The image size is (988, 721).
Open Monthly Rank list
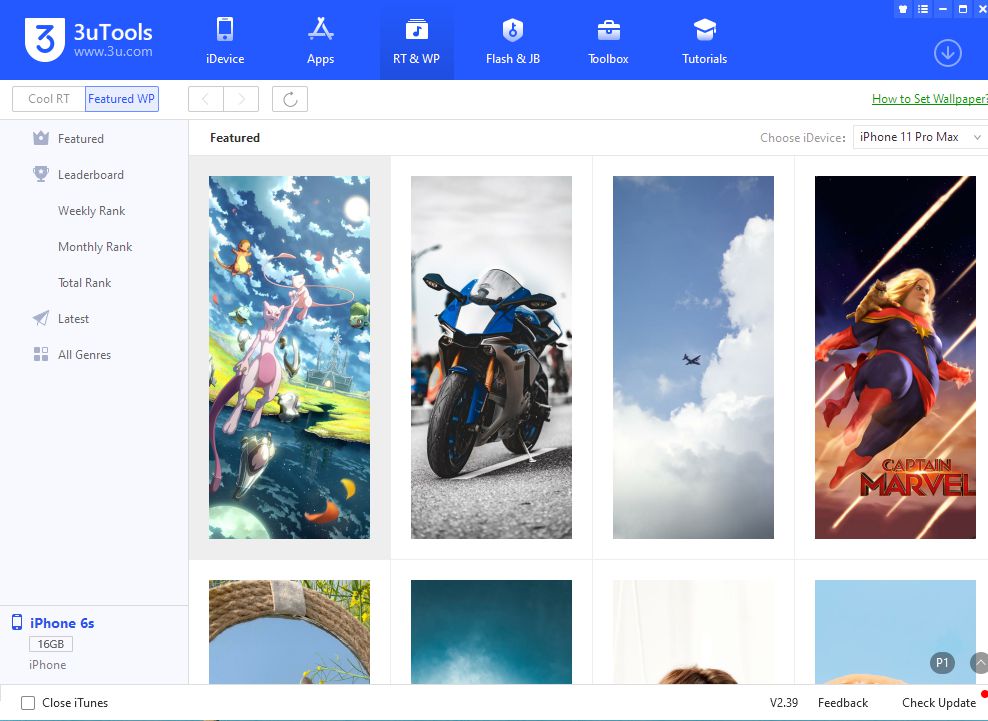[95, 246]
